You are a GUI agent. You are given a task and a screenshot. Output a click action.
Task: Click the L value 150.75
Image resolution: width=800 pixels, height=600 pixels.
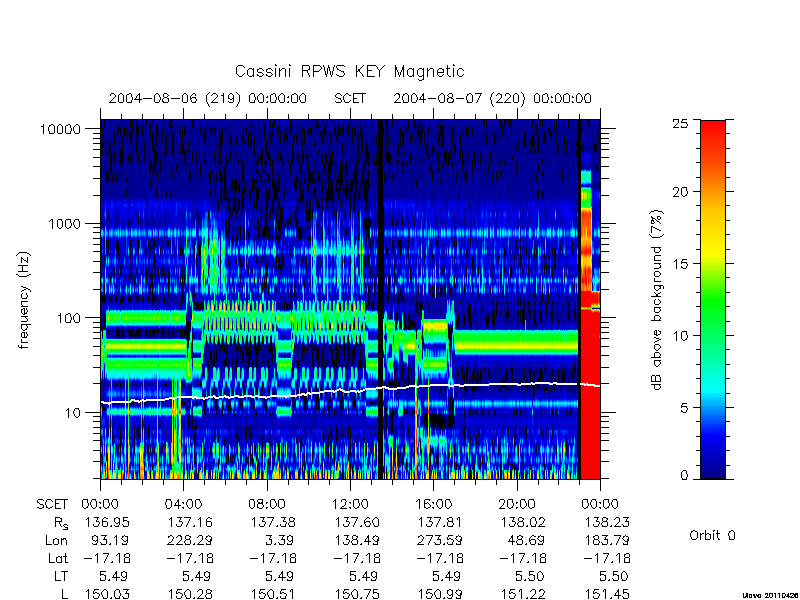tap(356, 594)
